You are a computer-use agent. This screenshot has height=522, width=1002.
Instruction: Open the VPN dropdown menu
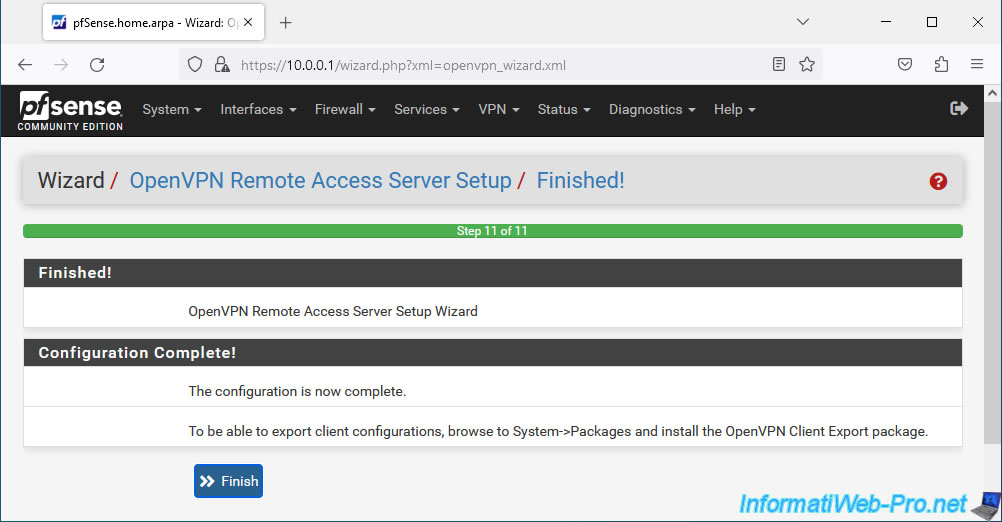click(x=498, y=109)
